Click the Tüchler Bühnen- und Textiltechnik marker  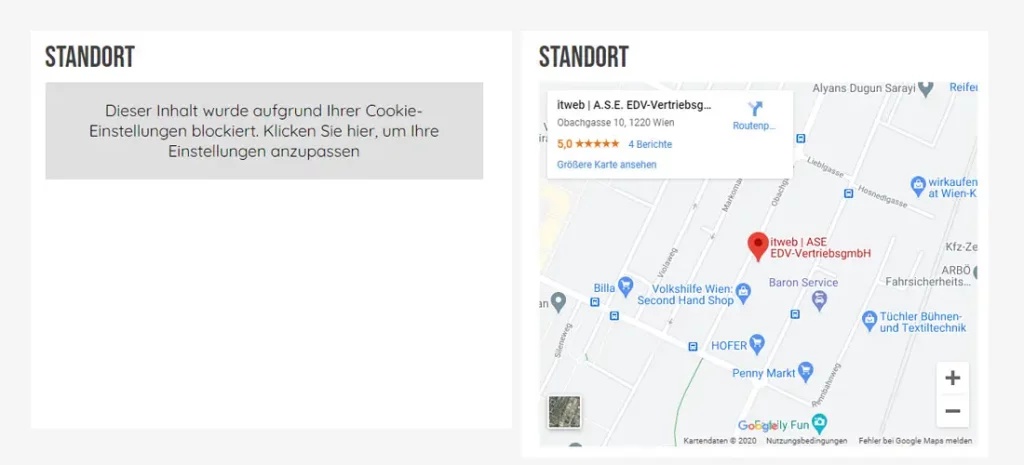pos(869,320)
